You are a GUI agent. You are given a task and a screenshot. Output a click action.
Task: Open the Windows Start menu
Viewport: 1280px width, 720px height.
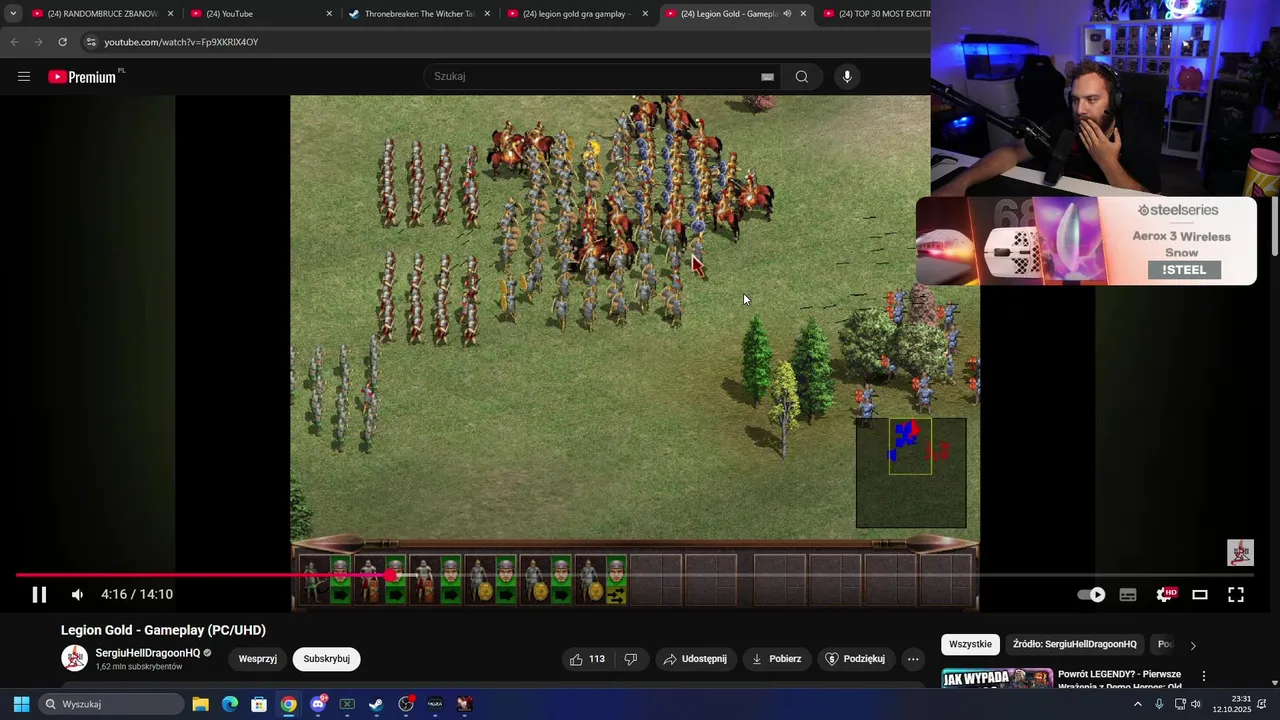(21, 704)
